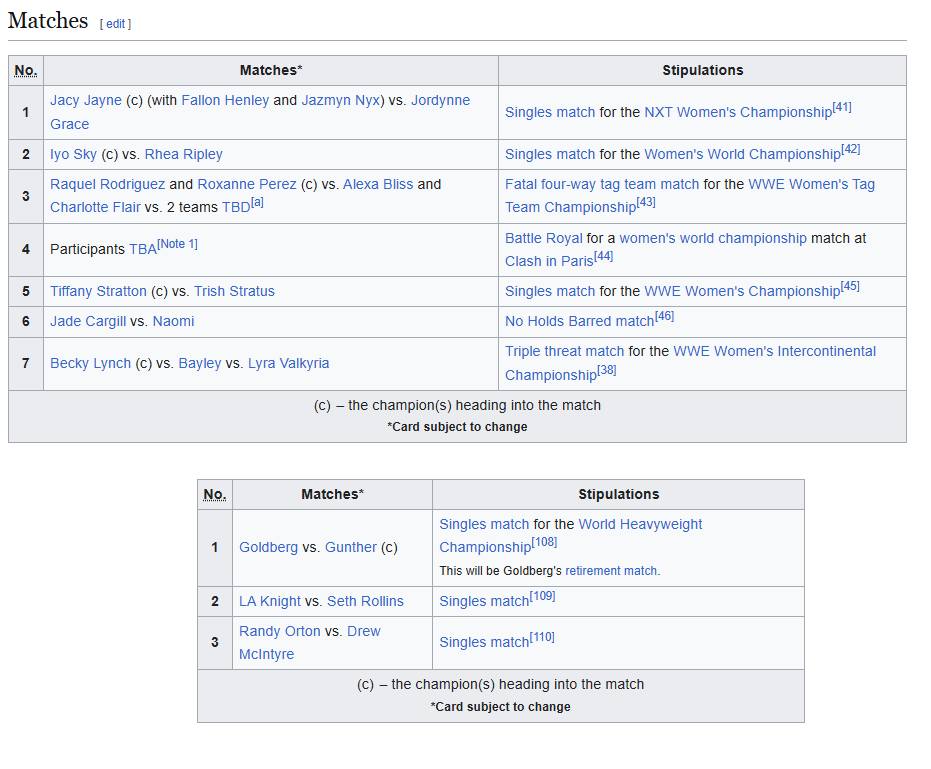Image resolution: width=931 pixels, height=769 pixels.
Task: Open the Jazmyn Nyx link
Action: (x=340, y=100)
